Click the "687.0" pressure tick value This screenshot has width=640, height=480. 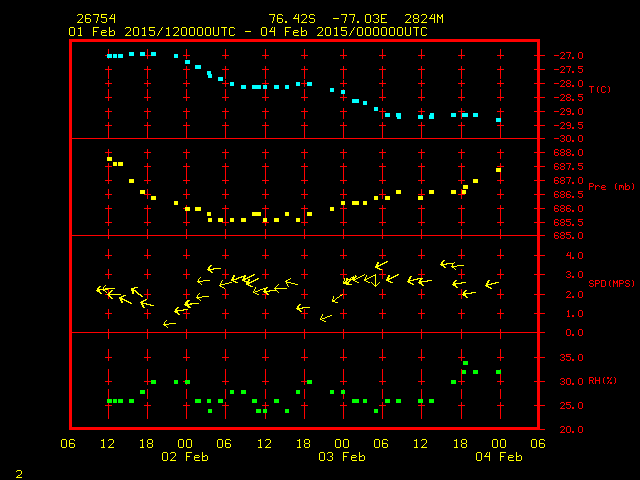tap(568, 180)
